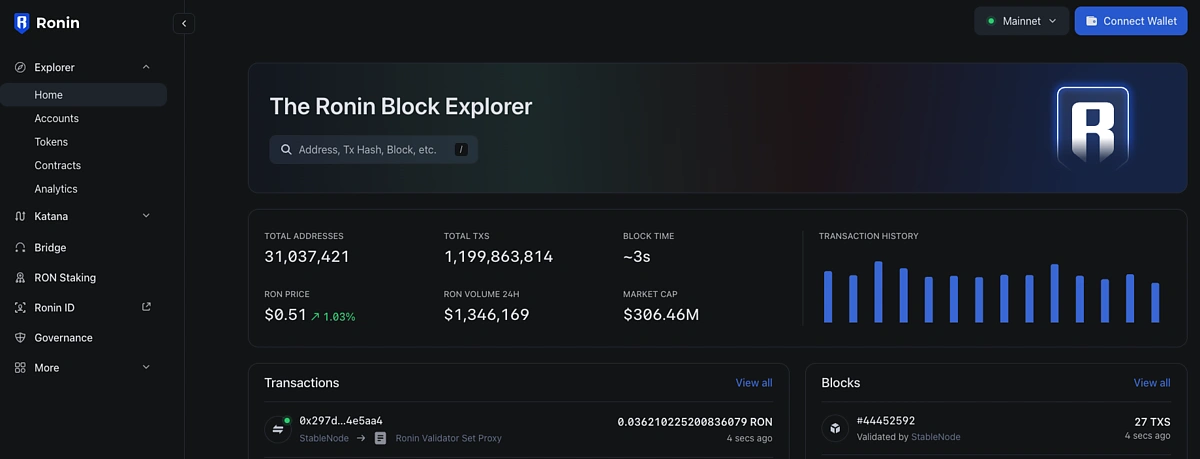Image resolution: width=1200 pixels, height=459 pixels.
Task: Open transaction hash 0x297d...4e5aa4
Action: [341, 421]
